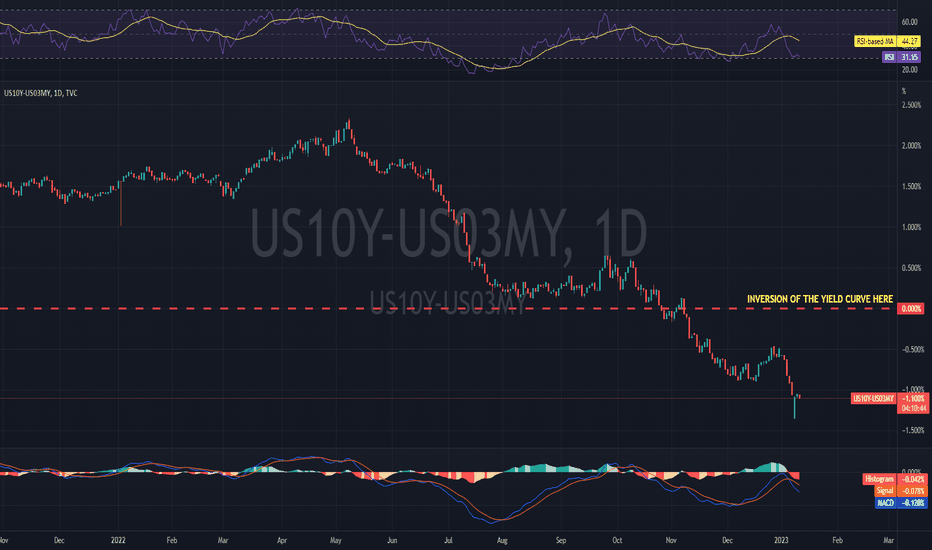Select the red dashed zero horizontal line
This screenshot has width=932, height=550.
tap(448, 309)
